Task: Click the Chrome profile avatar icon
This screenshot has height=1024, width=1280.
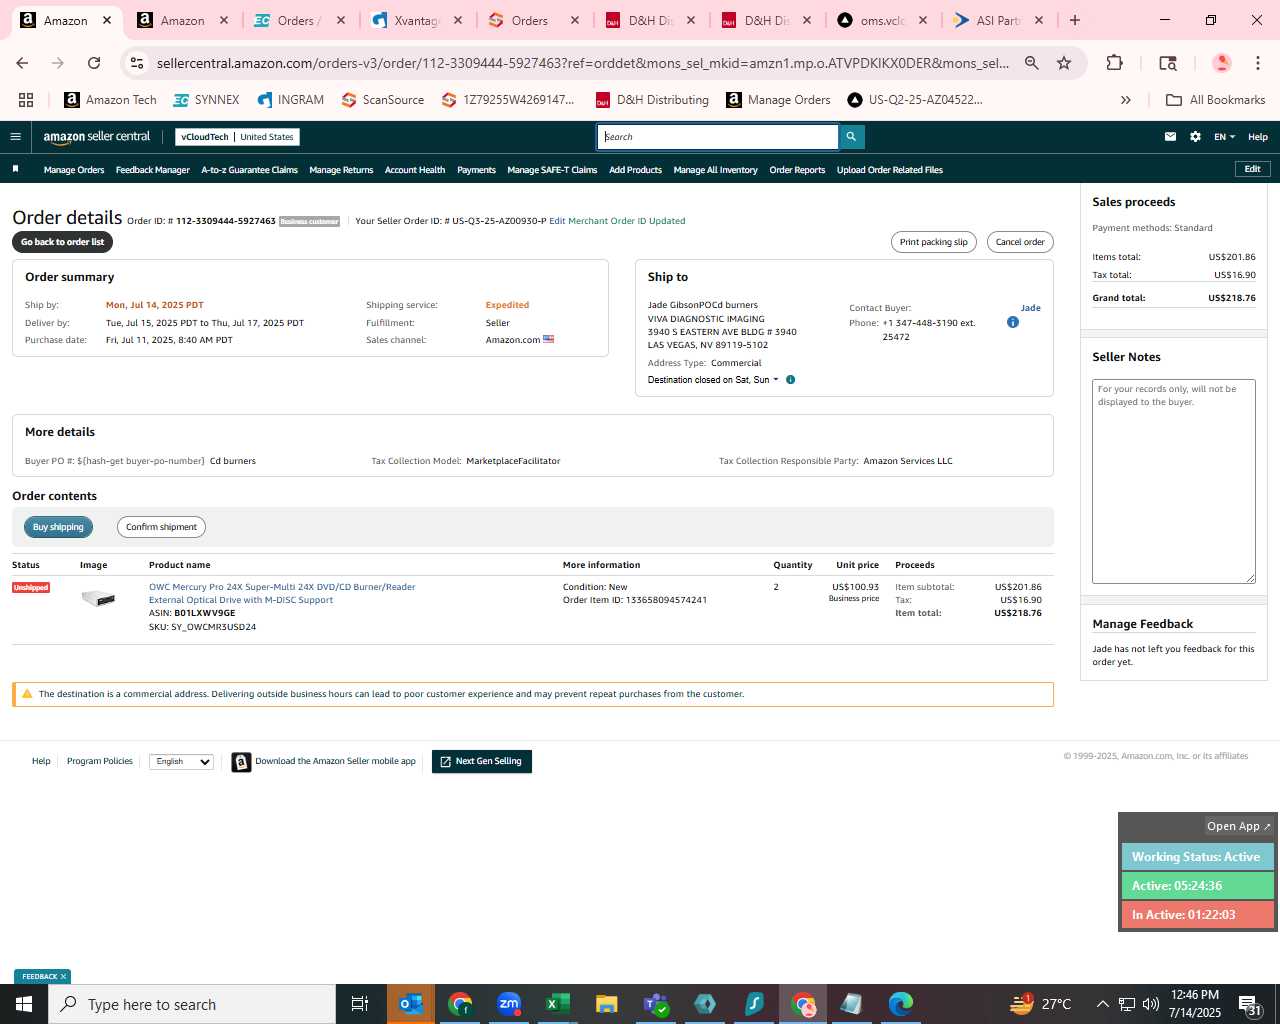Action: tap(1221, 63)
